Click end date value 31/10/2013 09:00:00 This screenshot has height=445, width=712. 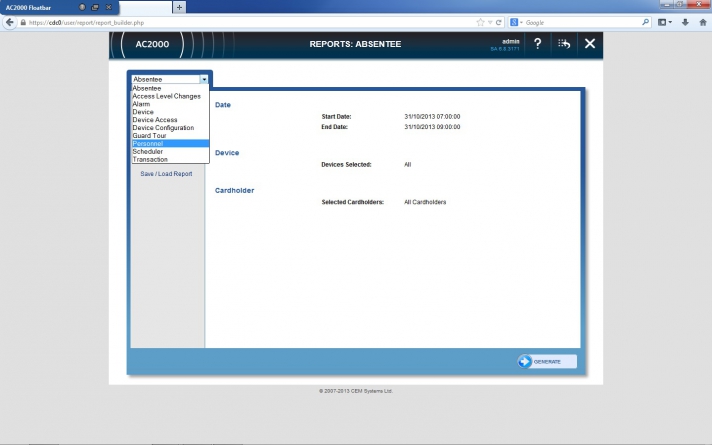[x=432, y=127]
